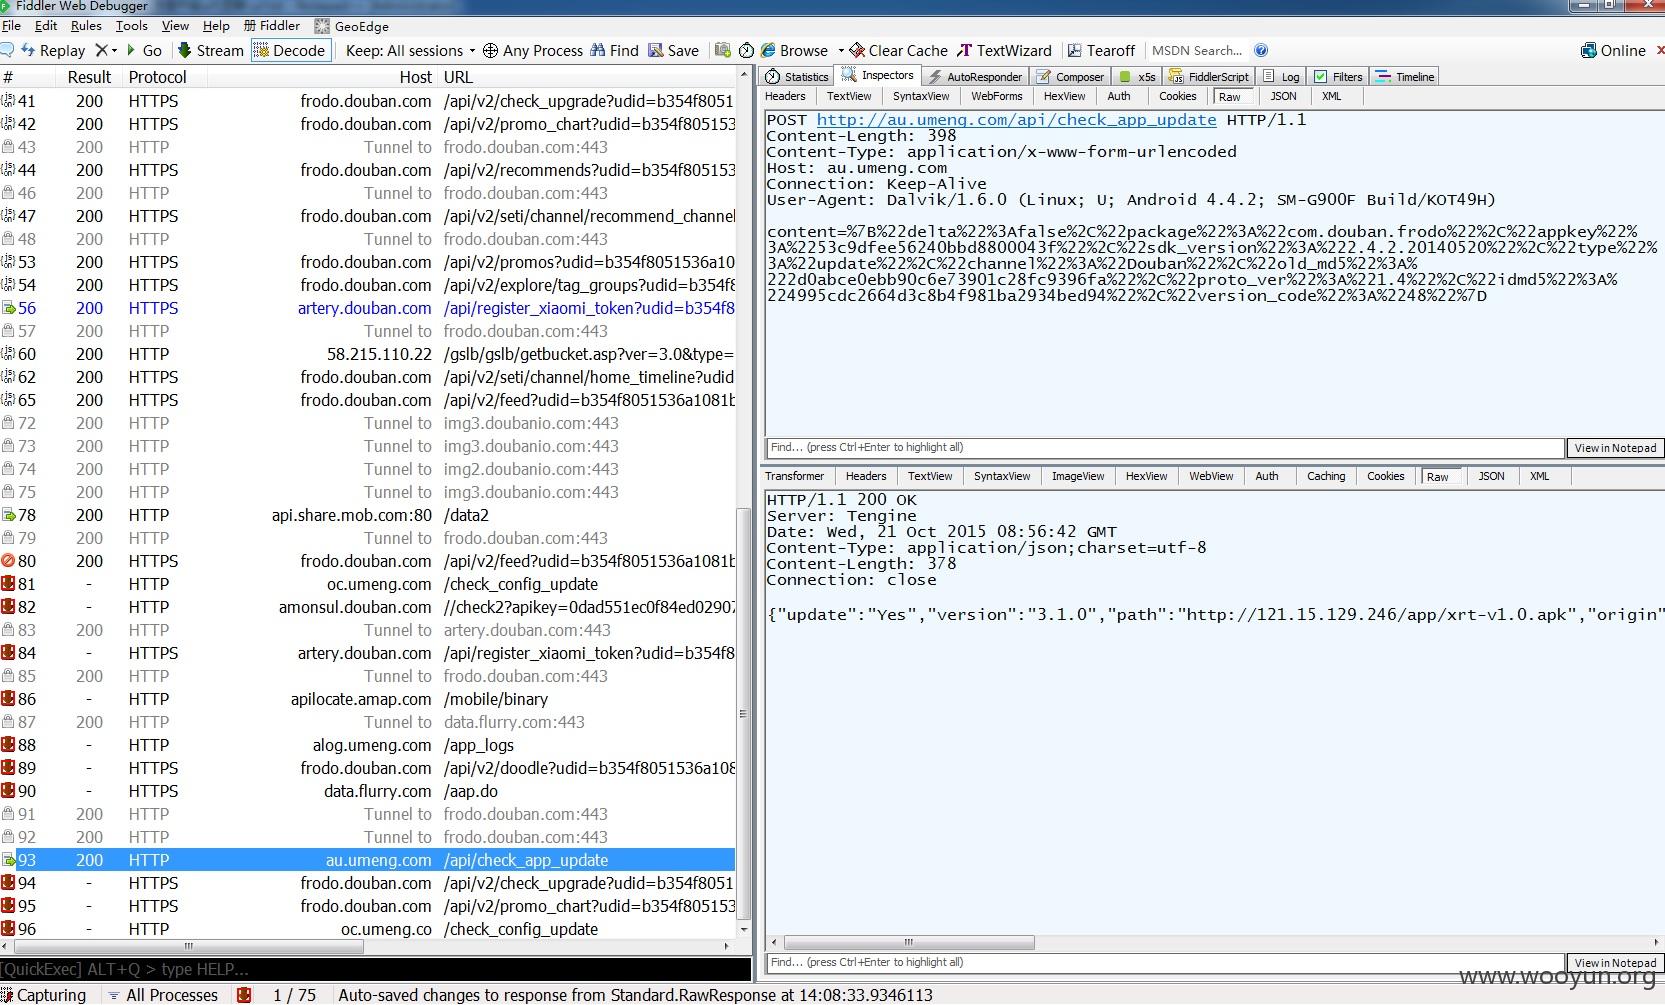The width and height of the screenshot is (1665, 1005).
Task: Open the Filters tab with checkbox
Action: point(1338,76)
